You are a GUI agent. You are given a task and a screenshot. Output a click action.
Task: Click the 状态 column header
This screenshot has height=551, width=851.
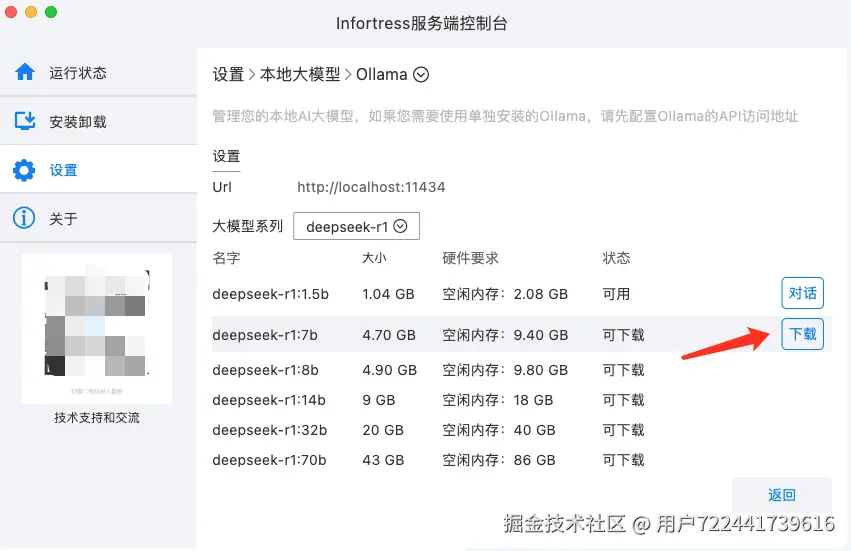click(616, 258)
